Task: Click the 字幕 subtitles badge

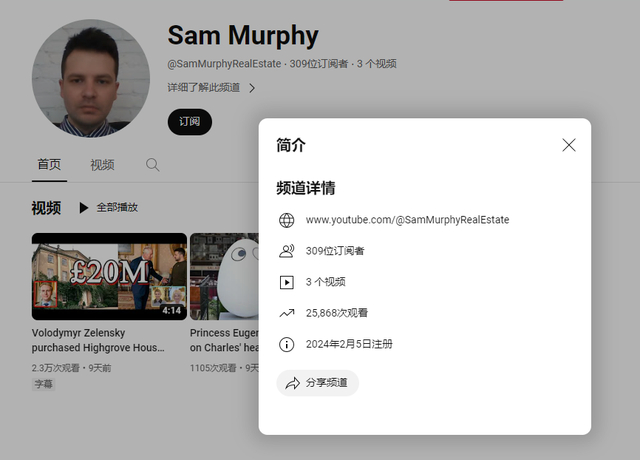Action: point(43,384)
